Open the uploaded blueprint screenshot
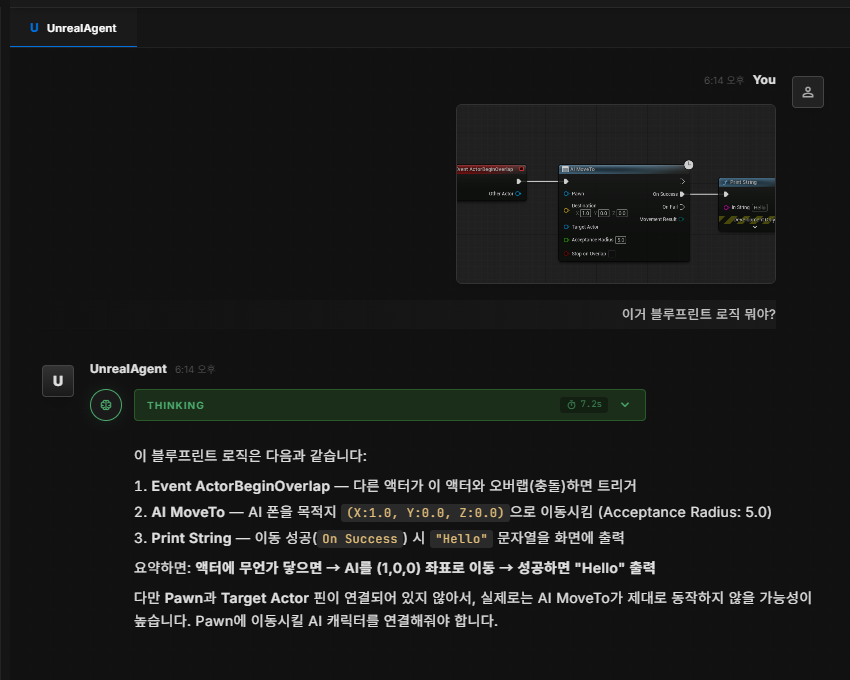 pyautogui.click(x=616, y=193)
